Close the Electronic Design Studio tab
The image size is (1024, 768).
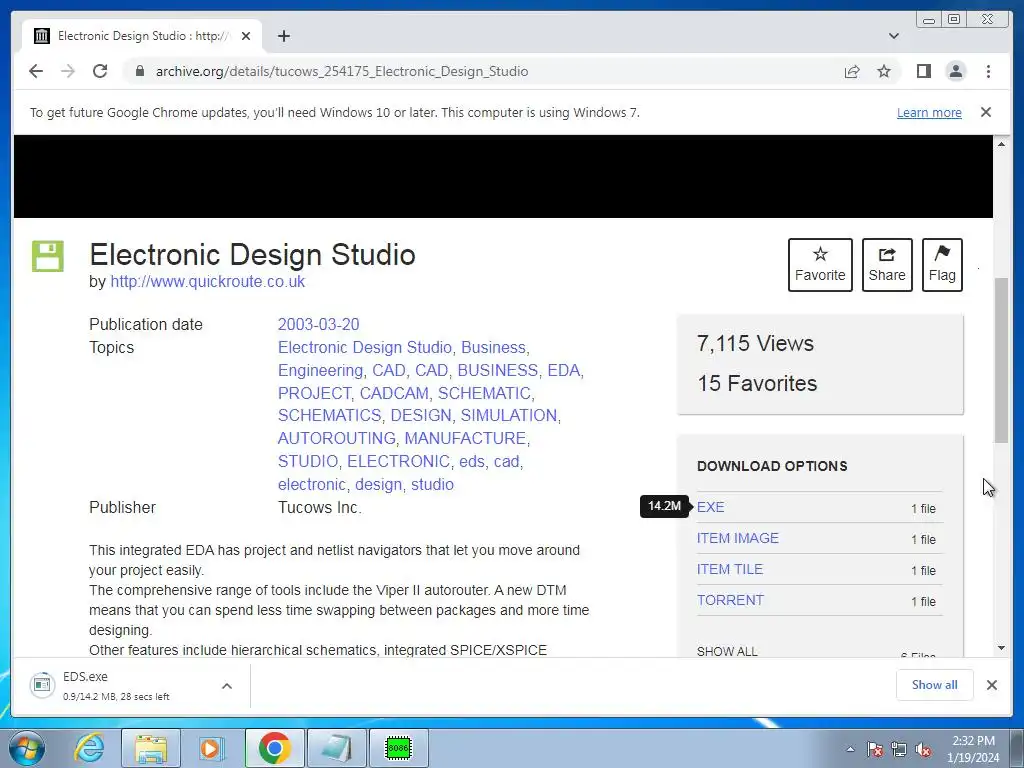[x=246, y=36]
